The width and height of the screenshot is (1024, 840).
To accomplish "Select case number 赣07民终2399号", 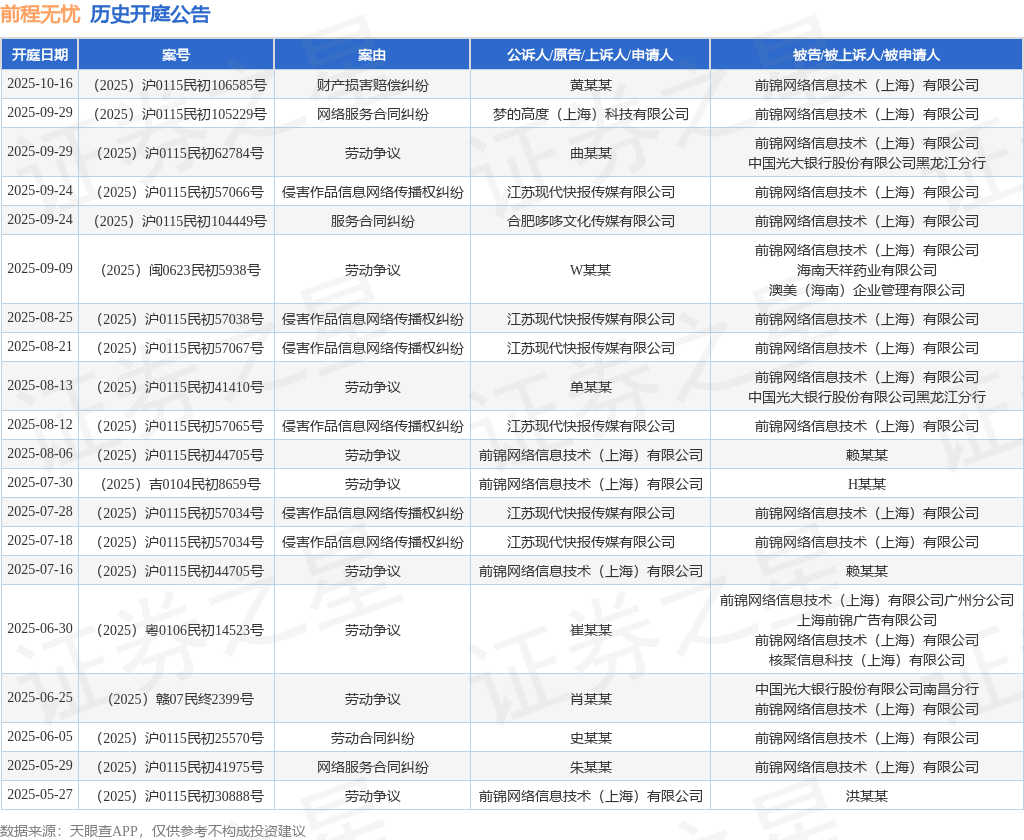I will [x=180, y=699].
